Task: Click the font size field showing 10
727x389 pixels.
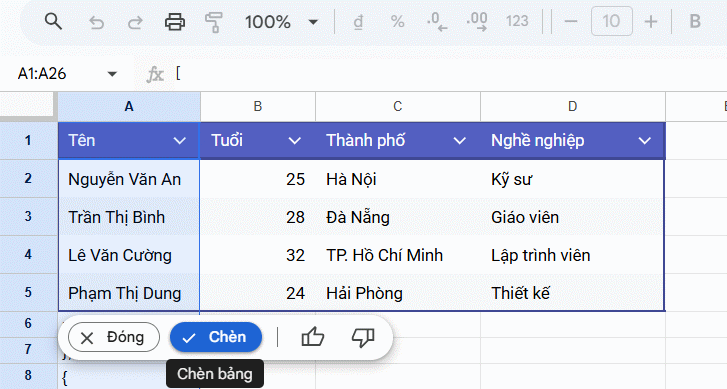Action: [x=612, y=21]
